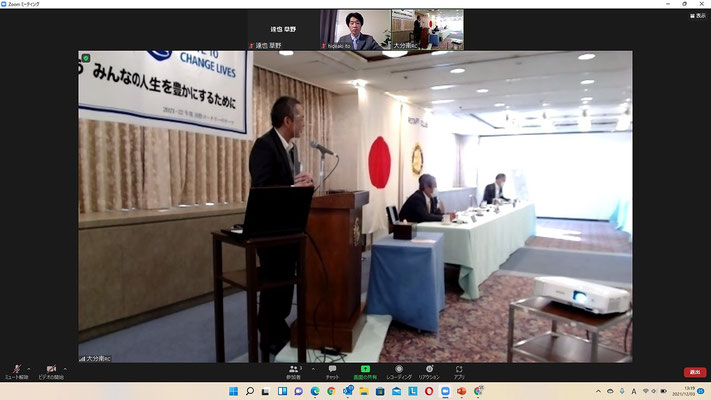Image resolution: width=711 pixels, height=400 pixels.
Task: Open the Widgets taskbar icon
Action: click(x=282, y=391)
